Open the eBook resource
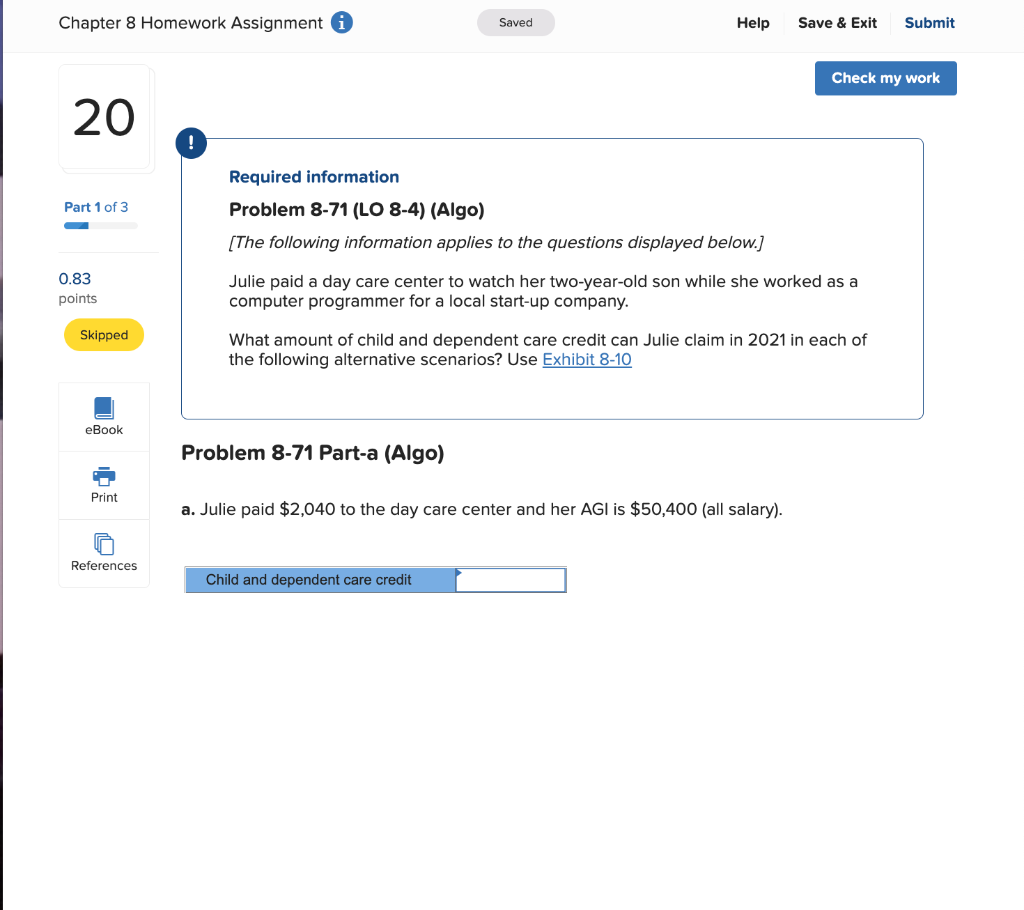Viewport: 1024px width, 910px height. point(103,408)
